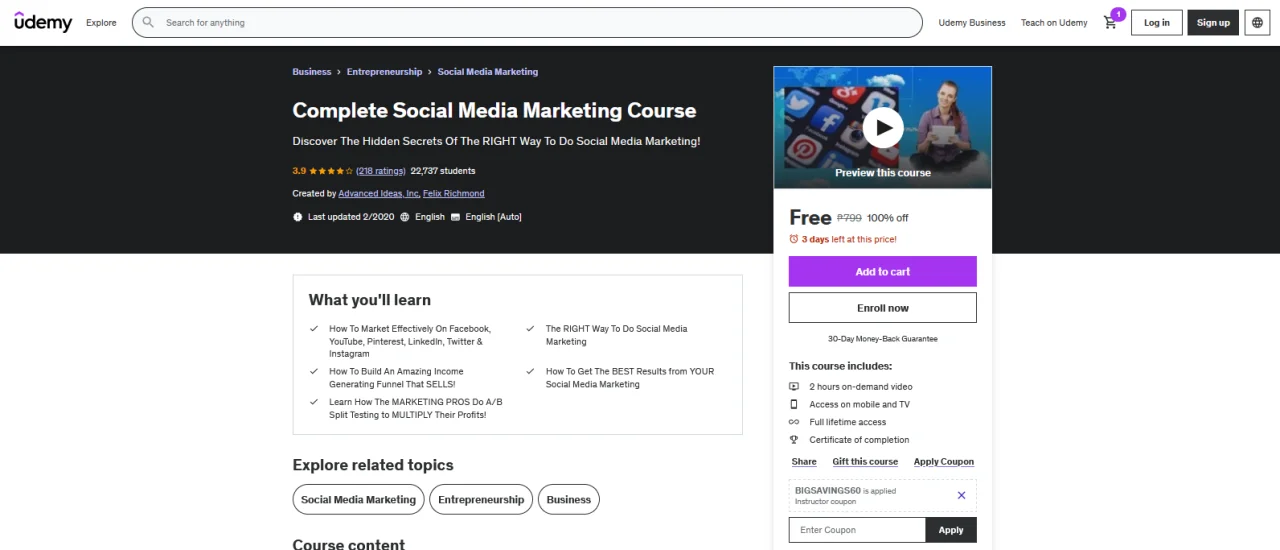Click the 2 hours on-demand video text
This screenshot has height=550, width=1280.
861,387
